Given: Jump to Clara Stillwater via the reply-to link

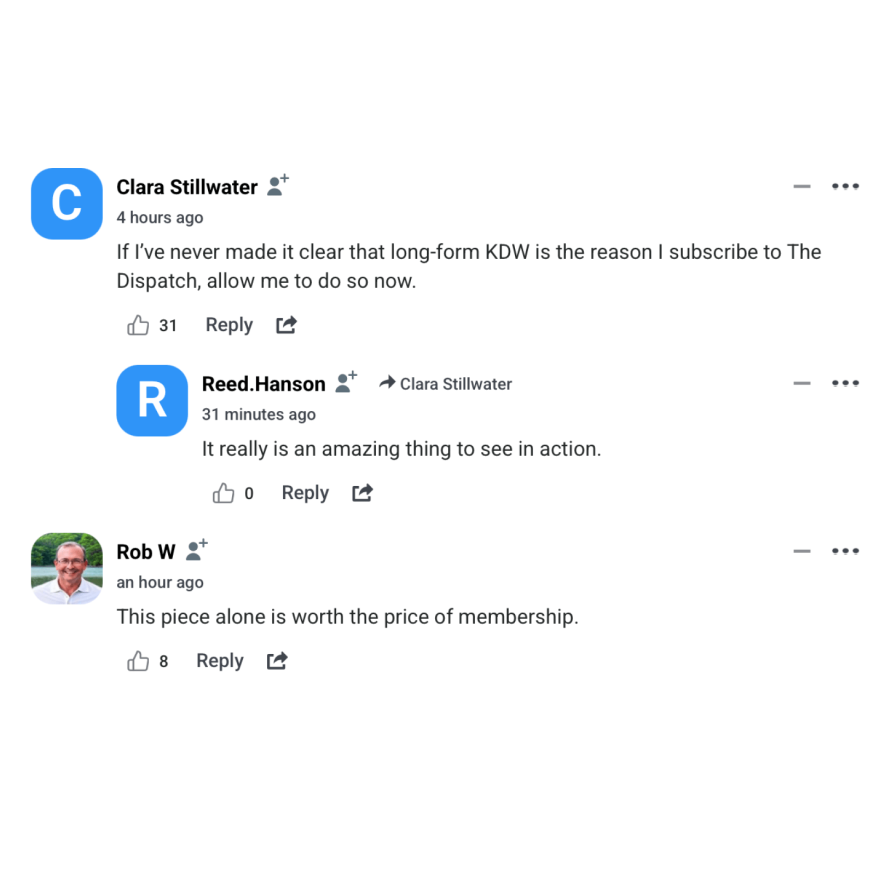Looking at the screenshot, I should click(x=445, y=383).
